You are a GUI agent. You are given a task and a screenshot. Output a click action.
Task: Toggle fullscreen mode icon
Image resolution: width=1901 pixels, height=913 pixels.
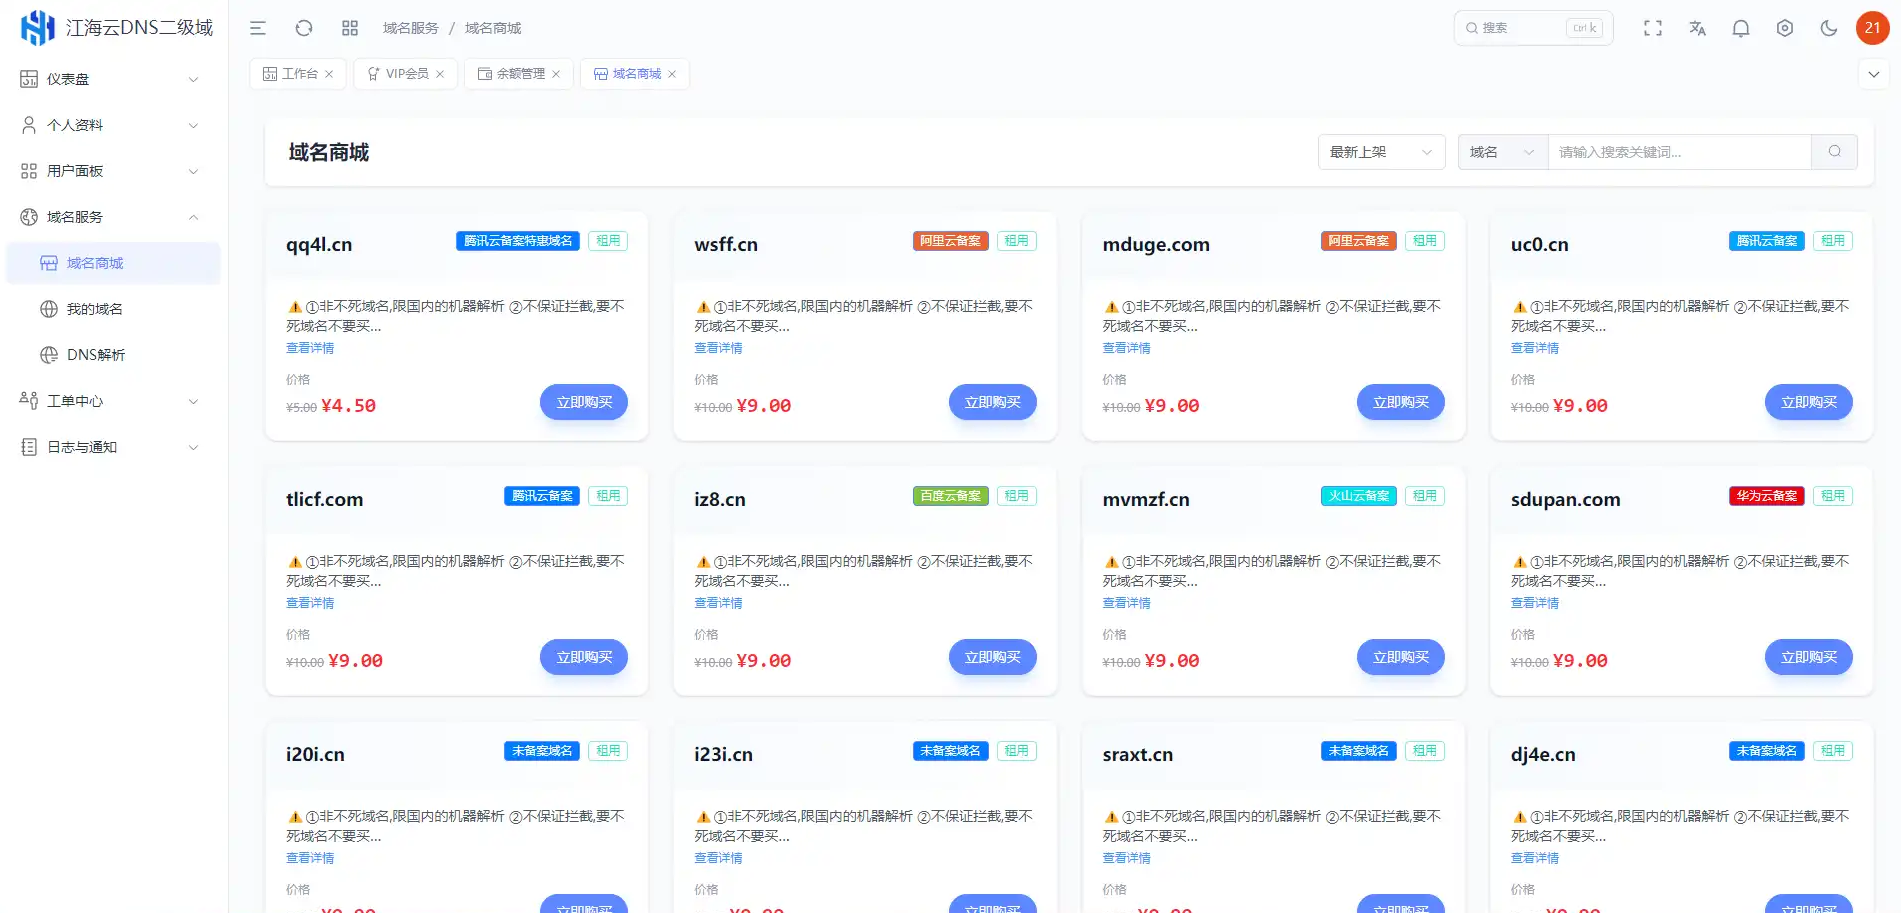[1653, 28]
